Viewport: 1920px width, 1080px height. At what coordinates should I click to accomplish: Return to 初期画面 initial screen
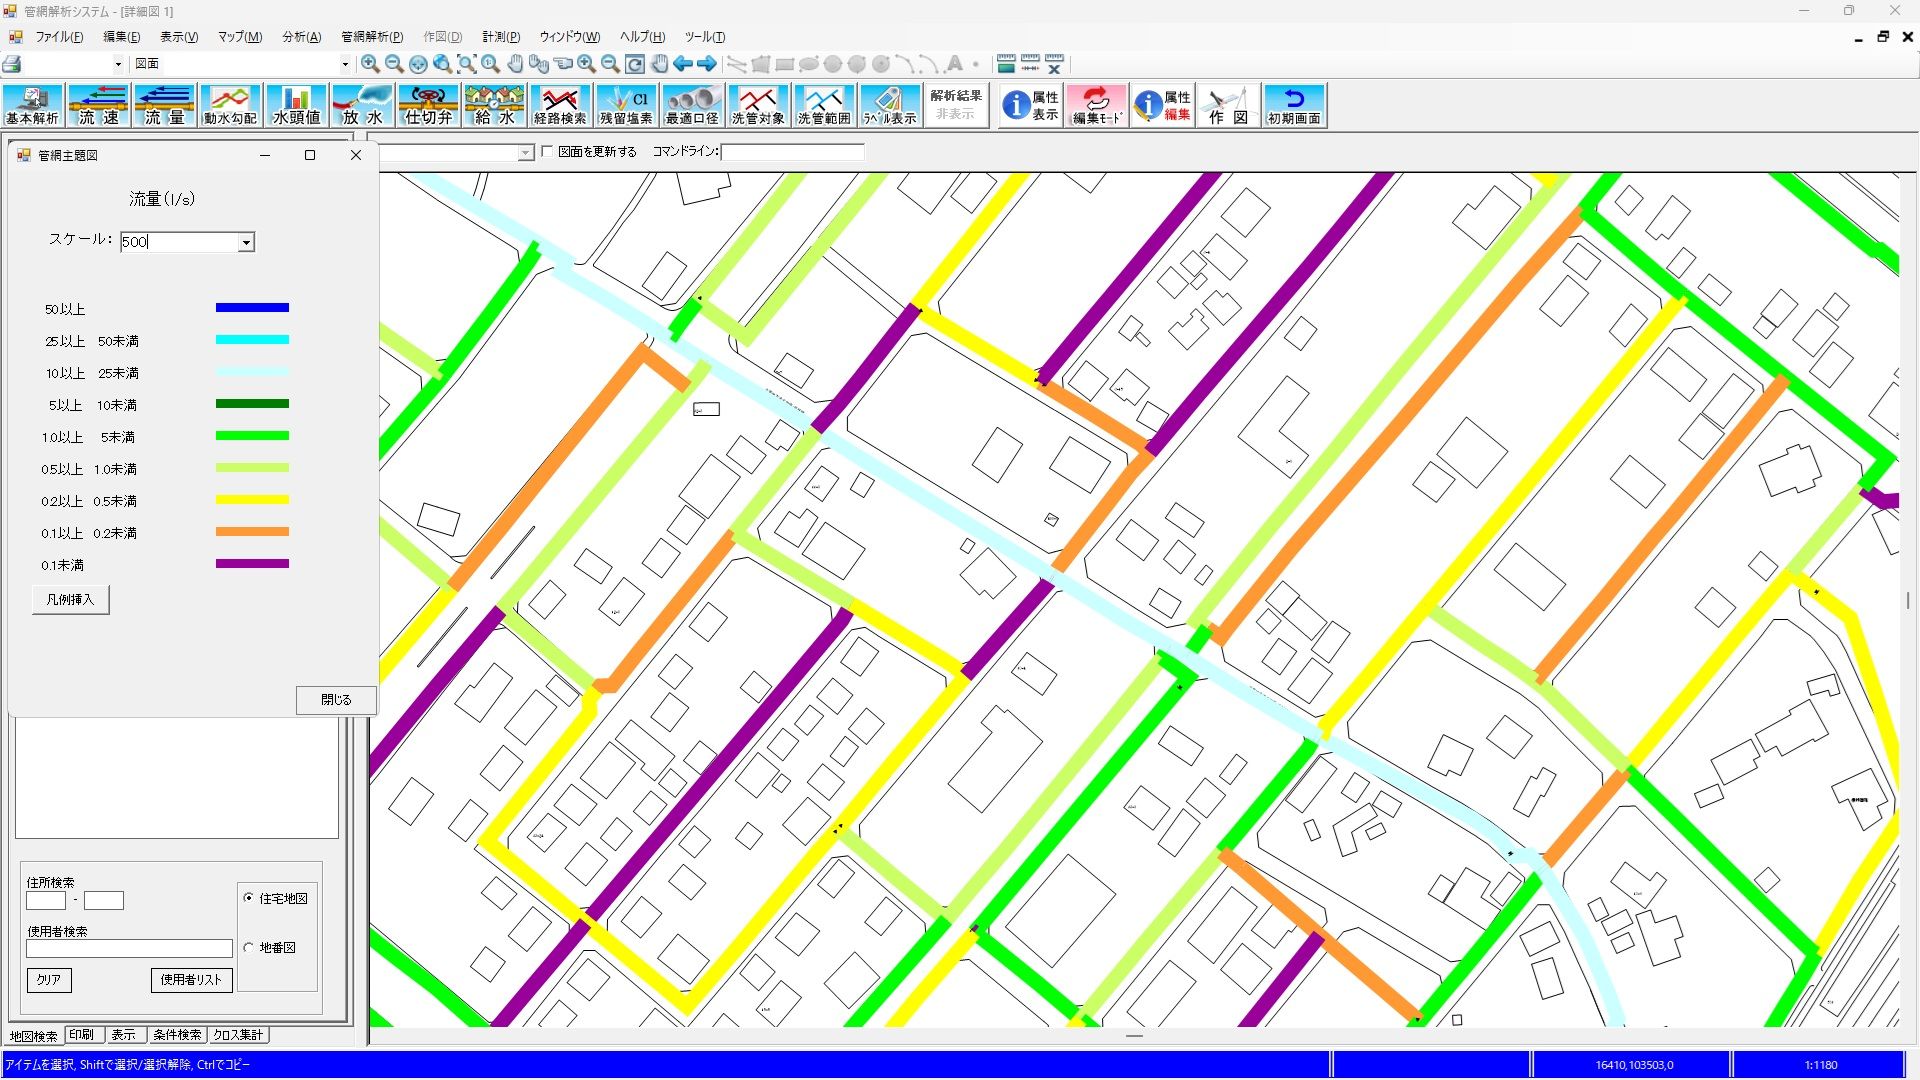point(1294,105)
